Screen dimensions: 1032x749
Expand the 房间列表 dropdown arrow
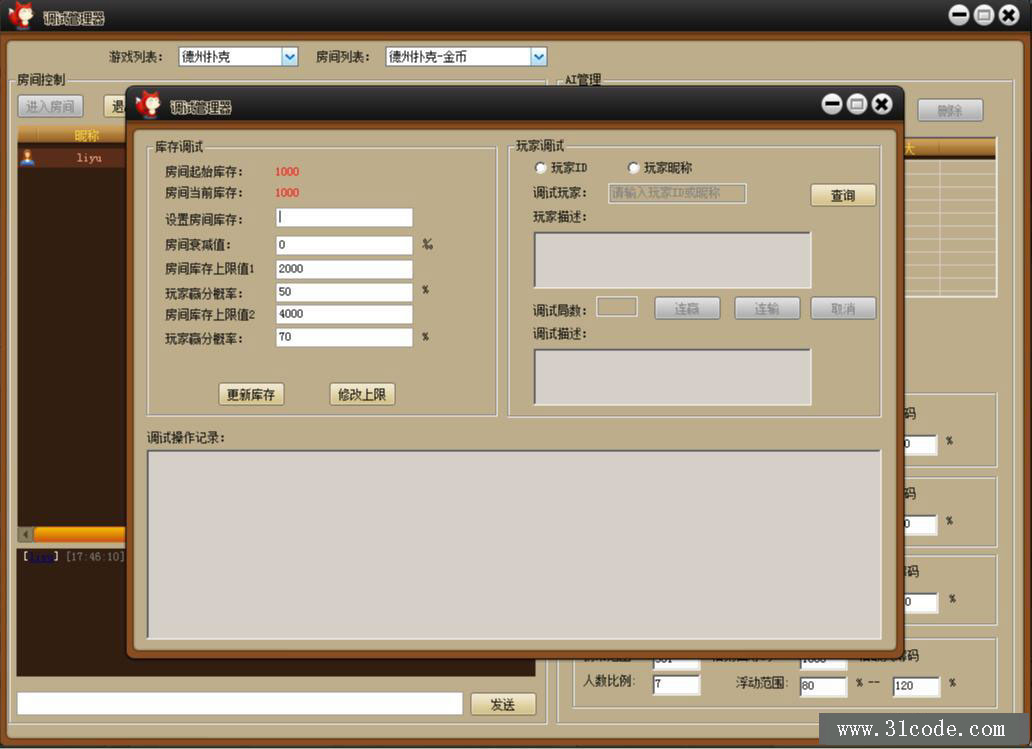click(x=539, y=57)
